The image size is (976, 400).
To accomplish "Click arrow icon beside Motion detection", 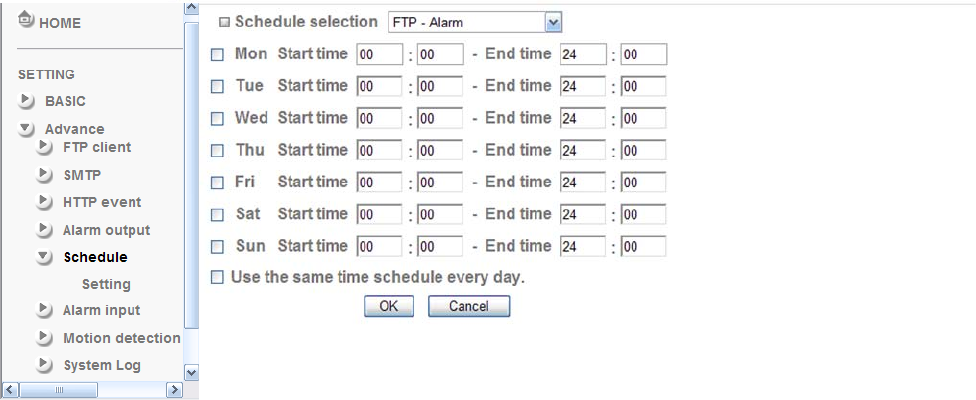I will pos(44,338).
